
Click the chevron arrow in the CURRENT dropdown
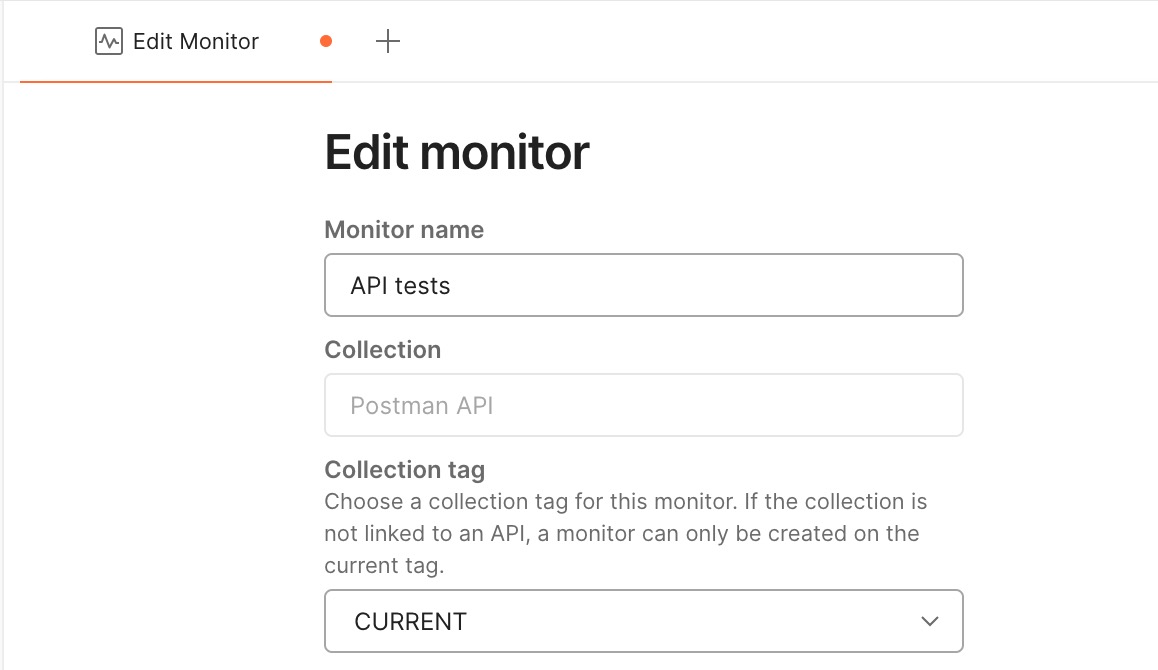pyautogui.click(x=930, y=621)
